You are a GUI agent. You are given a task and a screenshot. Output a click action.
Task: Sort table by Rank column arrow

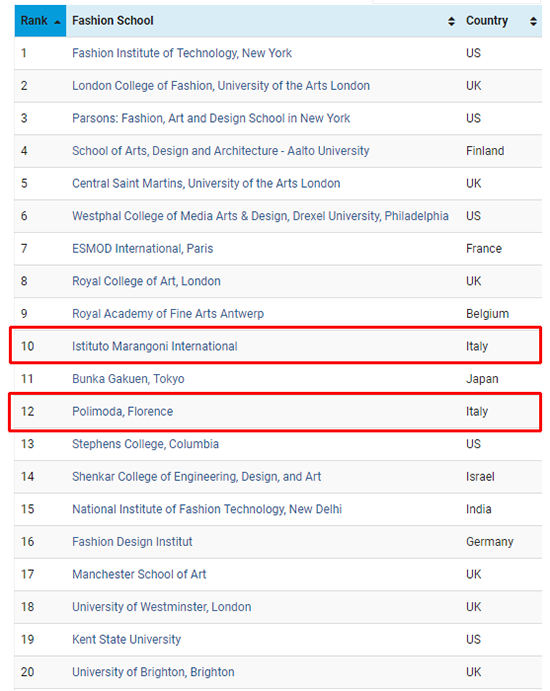(x=57, y=22)
